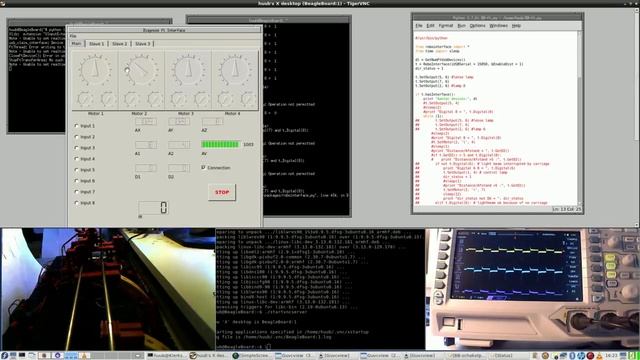The width and height of the screenshot is (640, 360).
Task: Click the oscilloscope video feed
Action: [532, 289]
